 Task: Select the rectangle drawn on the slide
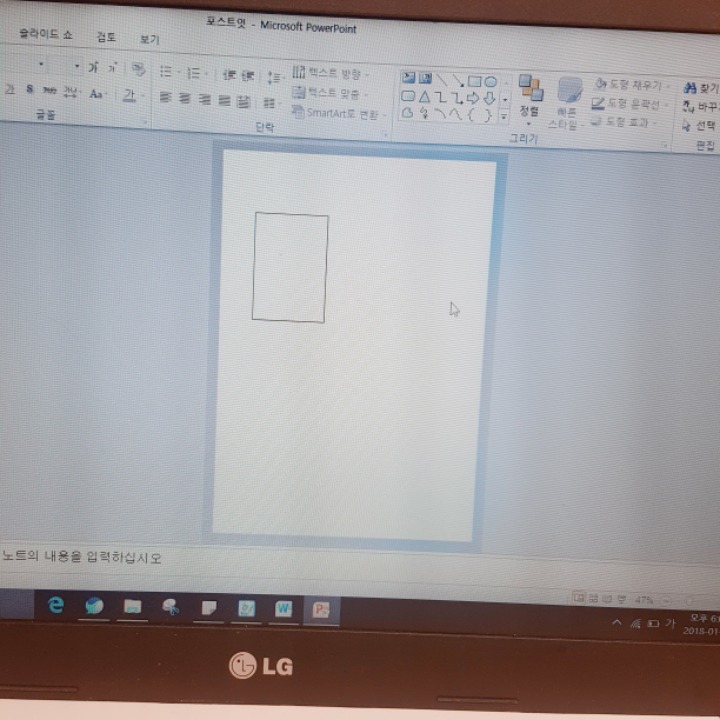pyautogui.click(x=290, y=267)
